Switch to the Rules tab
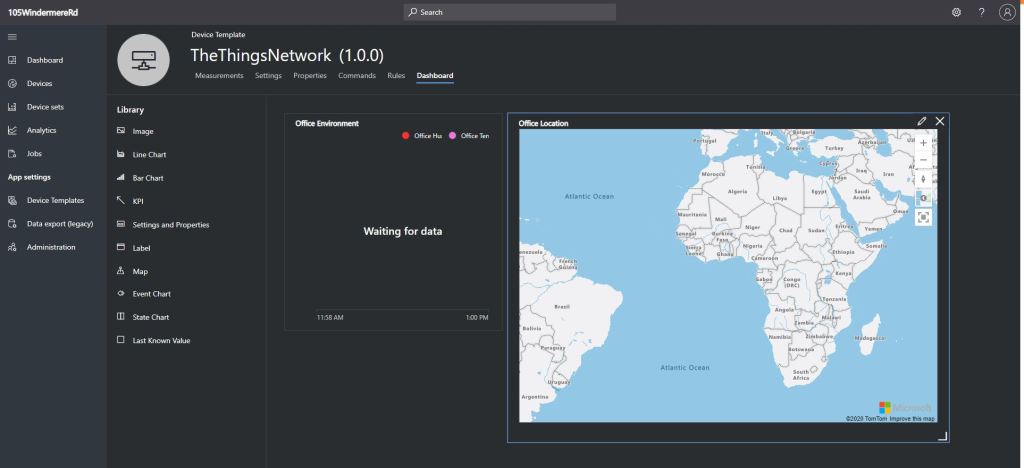Image resolution: width=1024 pixels, height=468 pixels. pyautogui.click(x=396, y=76)
